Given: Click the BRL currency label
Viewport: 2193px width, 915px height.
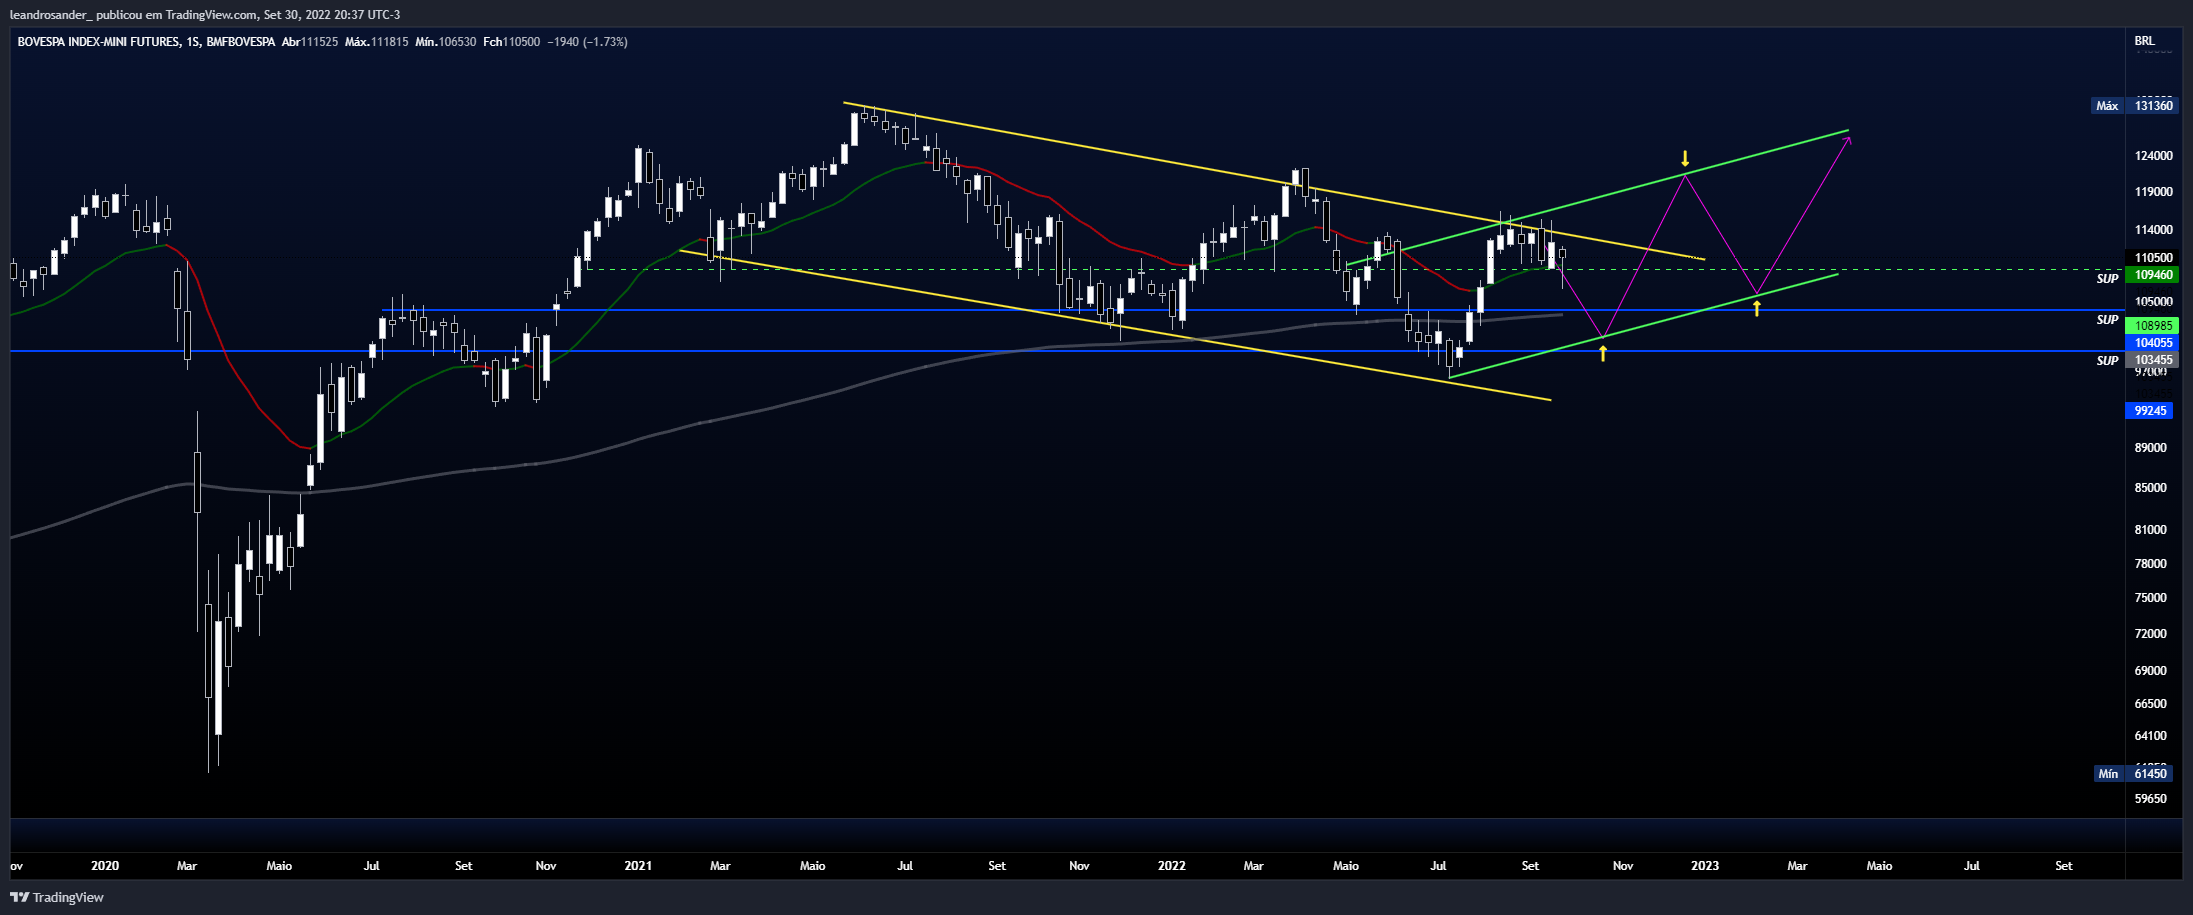Looking at the screenshot, I should coord(2144,41).
